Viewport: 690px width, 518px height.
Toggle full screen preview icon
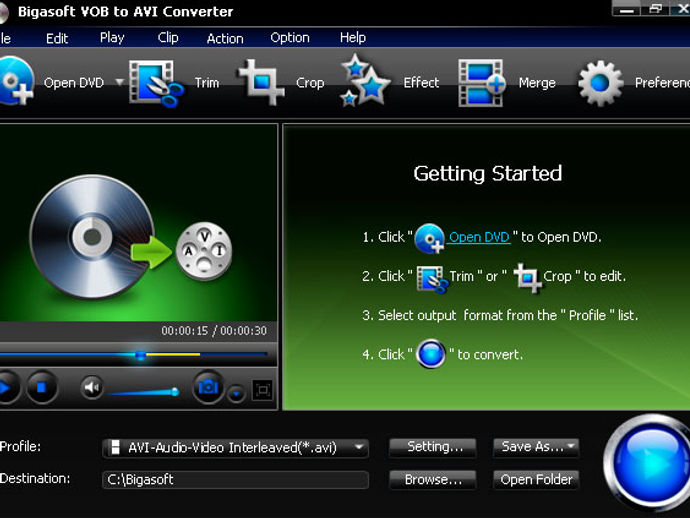point(263,390)
